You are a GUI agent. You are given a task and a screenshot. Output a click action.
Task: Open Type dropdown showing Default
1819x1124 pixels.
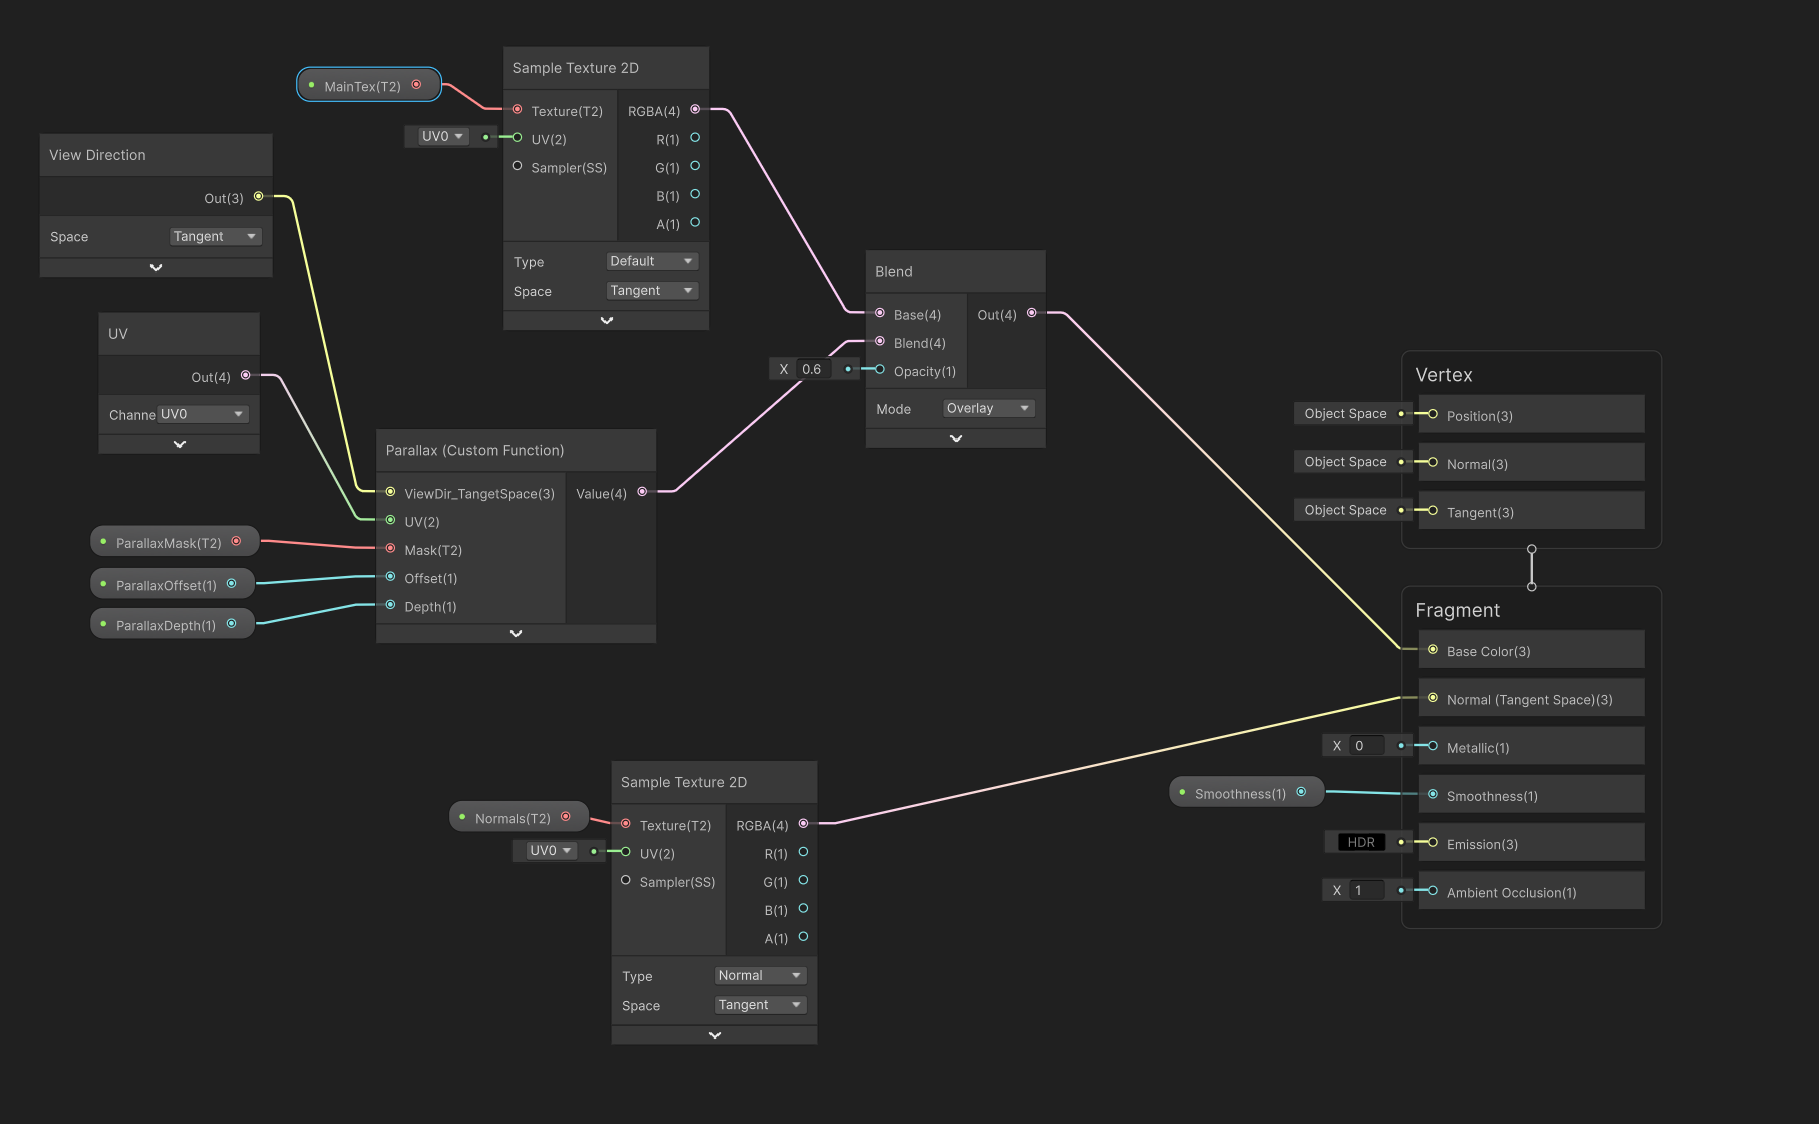(x=652, y=261)
